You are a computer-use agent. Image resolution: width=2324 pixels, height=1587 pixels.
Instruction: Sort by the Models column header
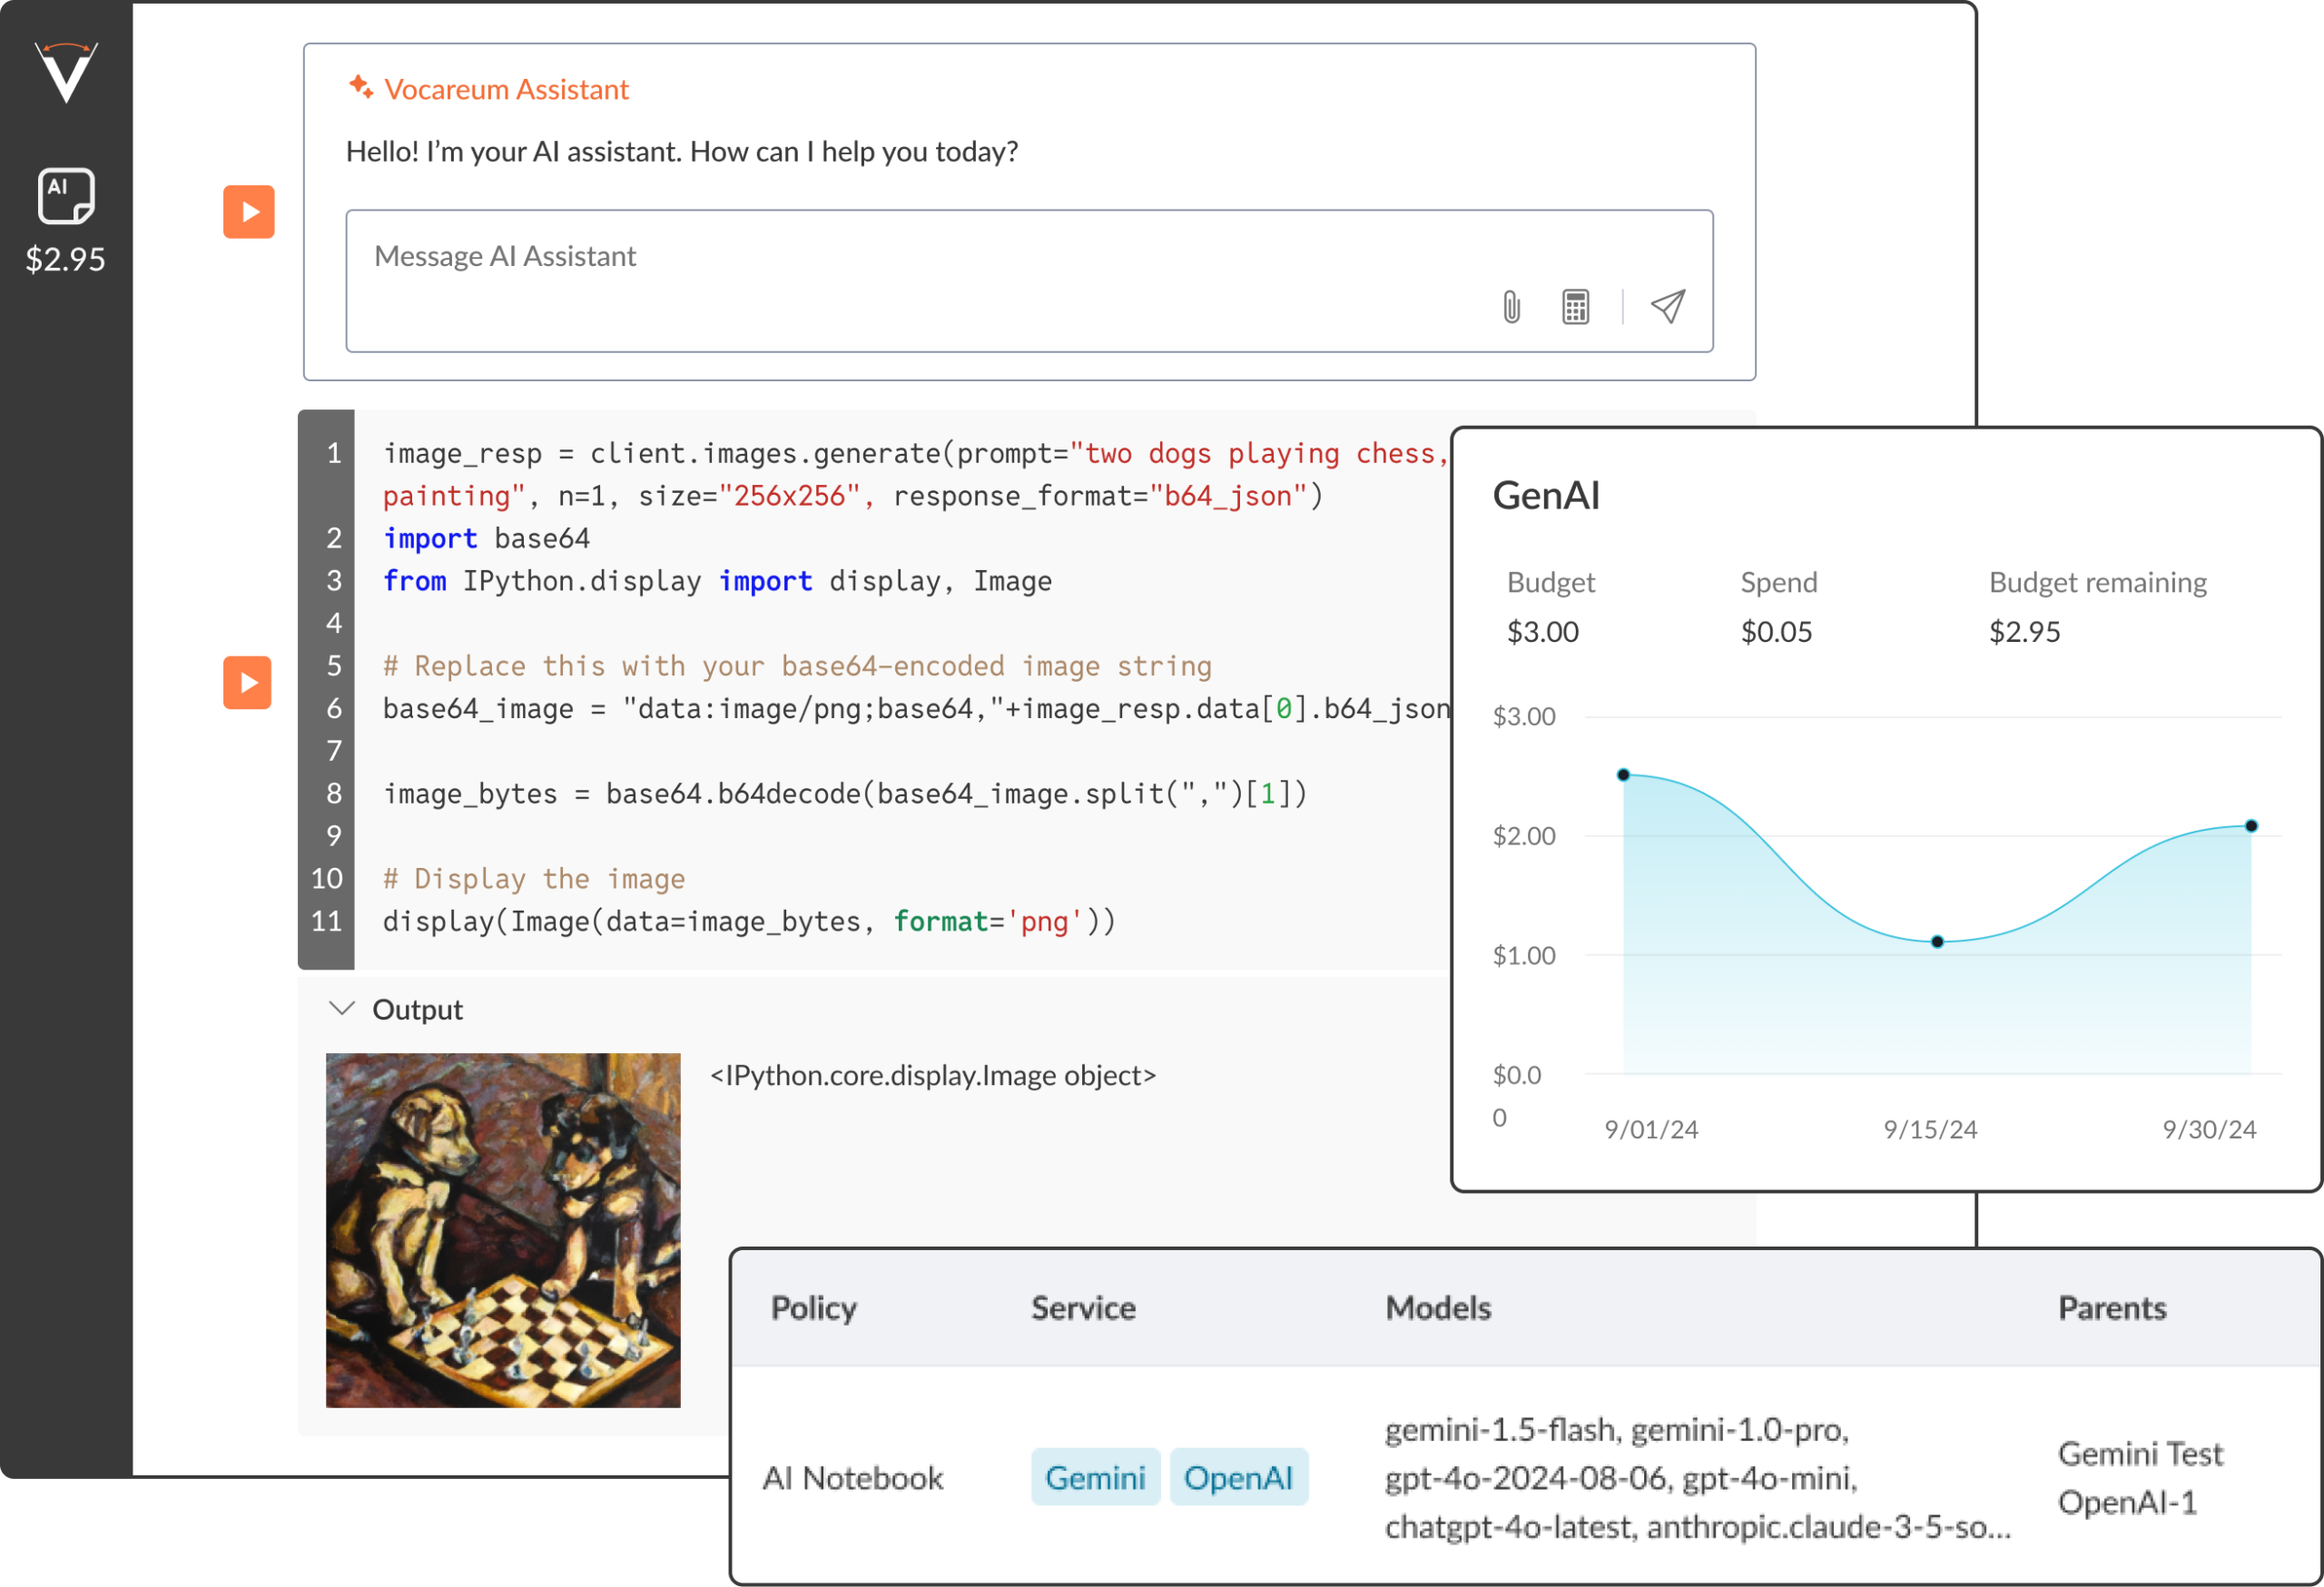(x=1438, y=1308)
